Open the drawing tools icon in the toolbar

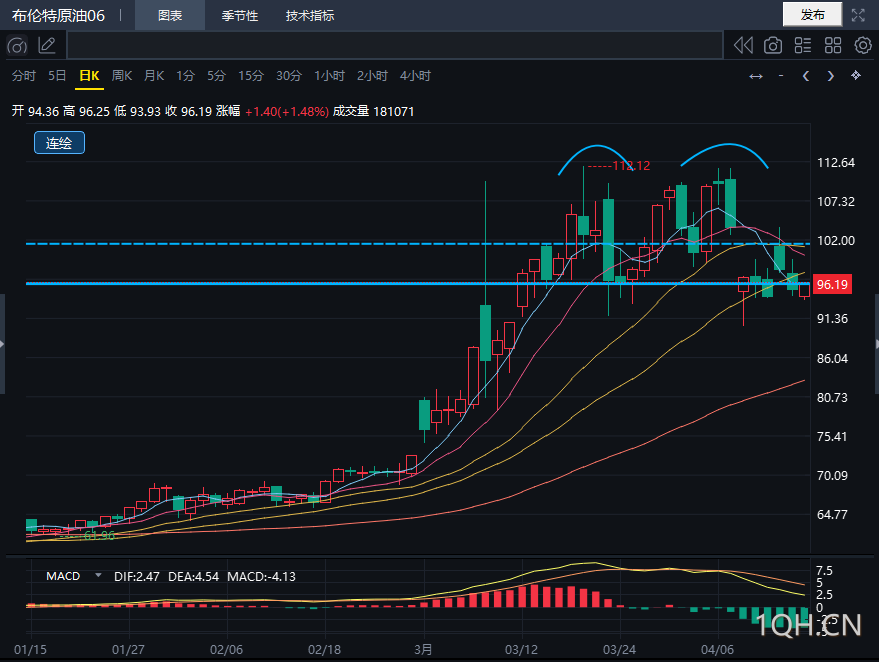(17, 44)
